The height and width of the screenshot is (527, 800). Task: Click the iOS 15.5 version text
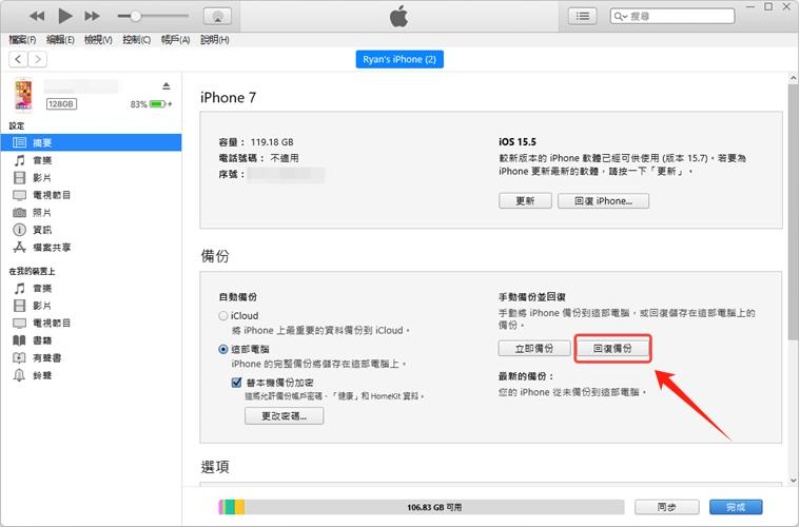click(x=517, y=141)
